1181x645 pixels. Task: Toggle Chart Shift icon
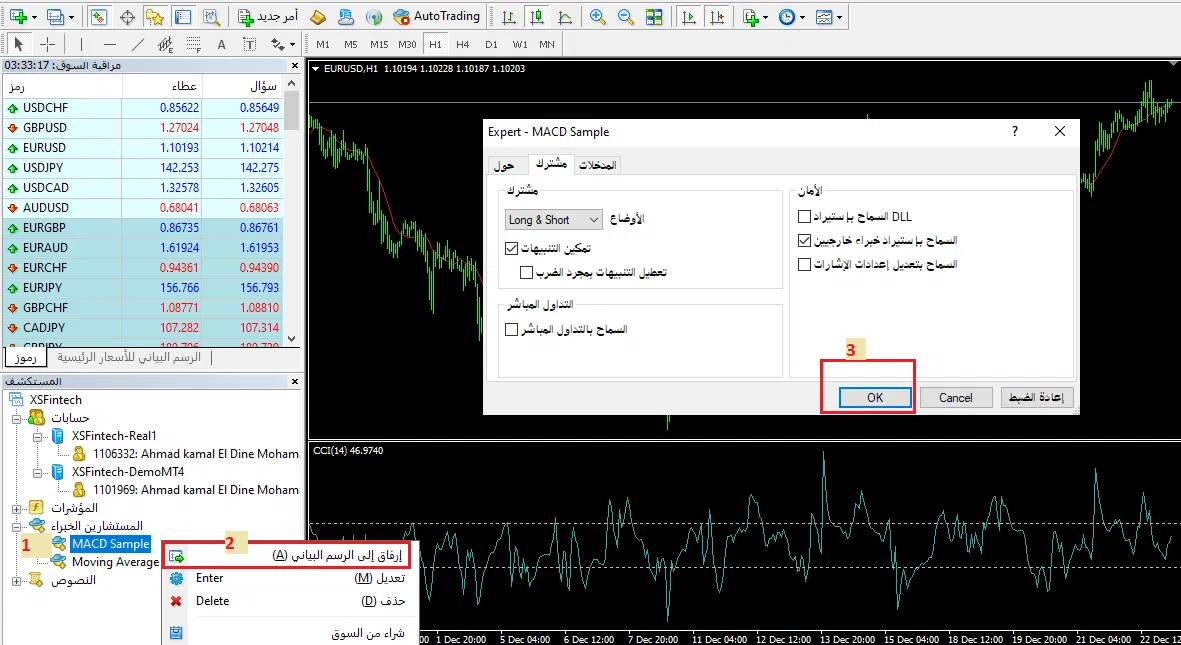716,16
